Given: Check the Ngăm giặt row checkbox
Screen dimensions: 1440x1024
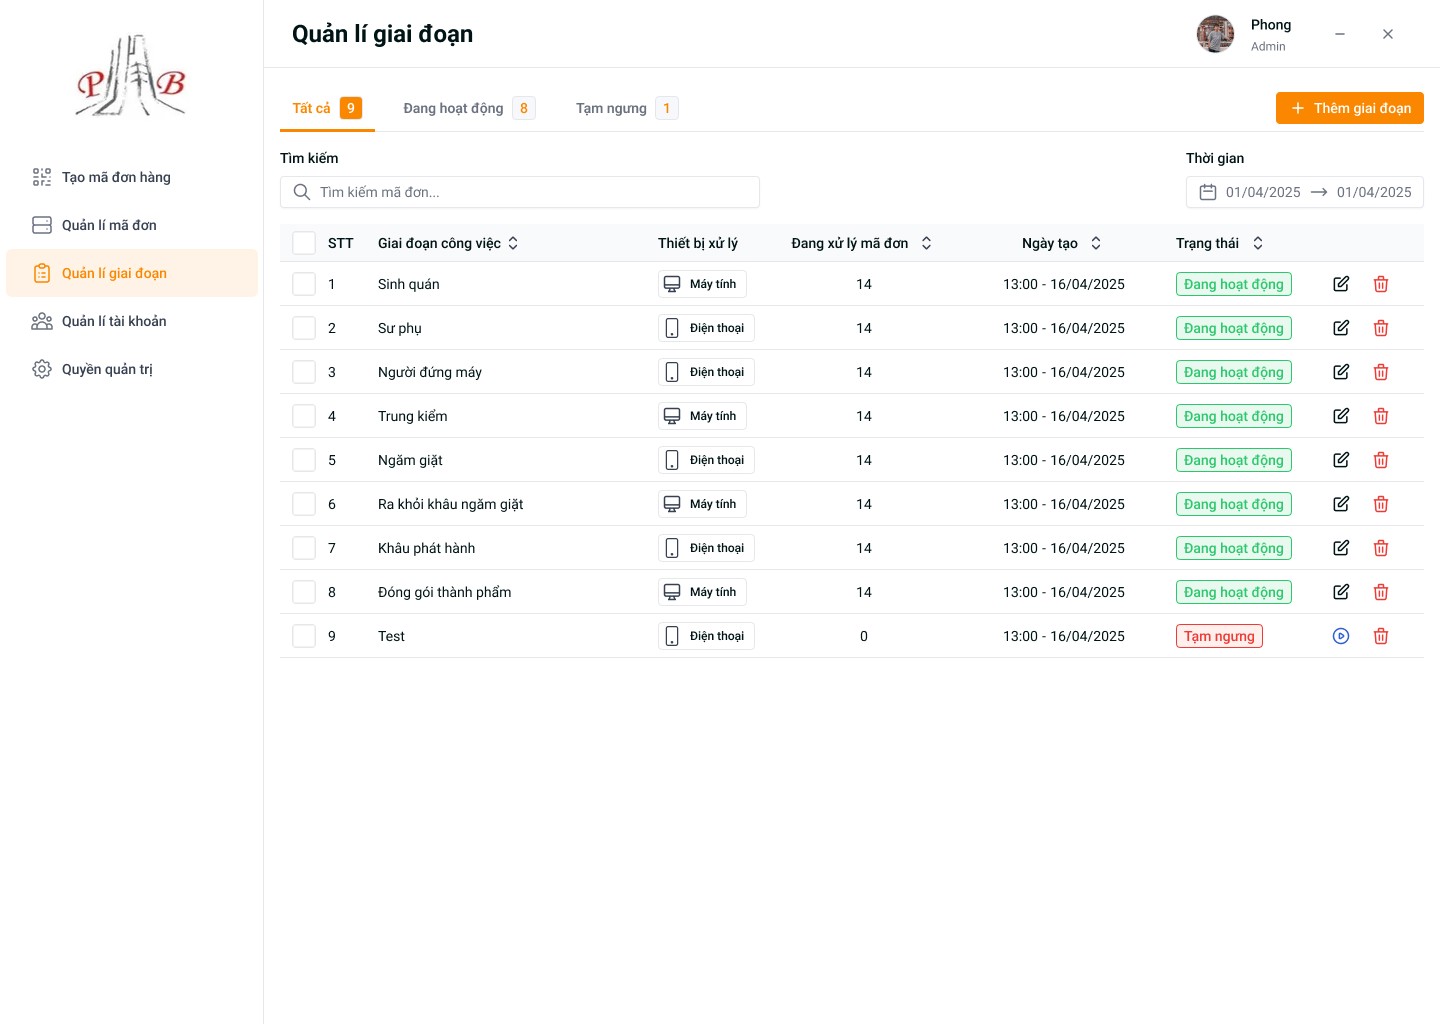Looking at the screenshot, I should [304, 460].
